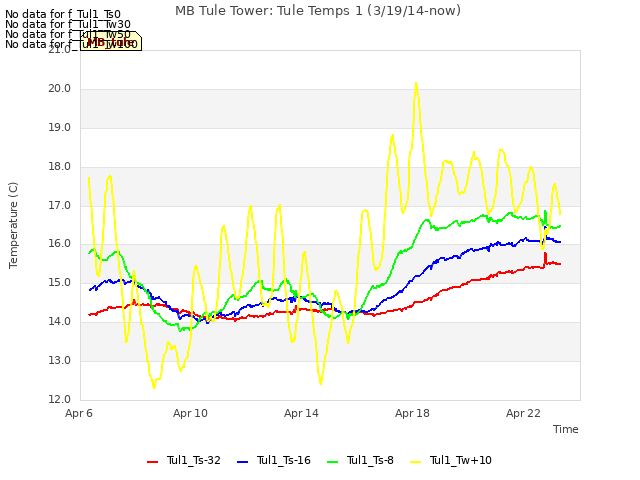Click the Temperature (C) axis label
Screen dimensions: 640x480
[13, 225]
